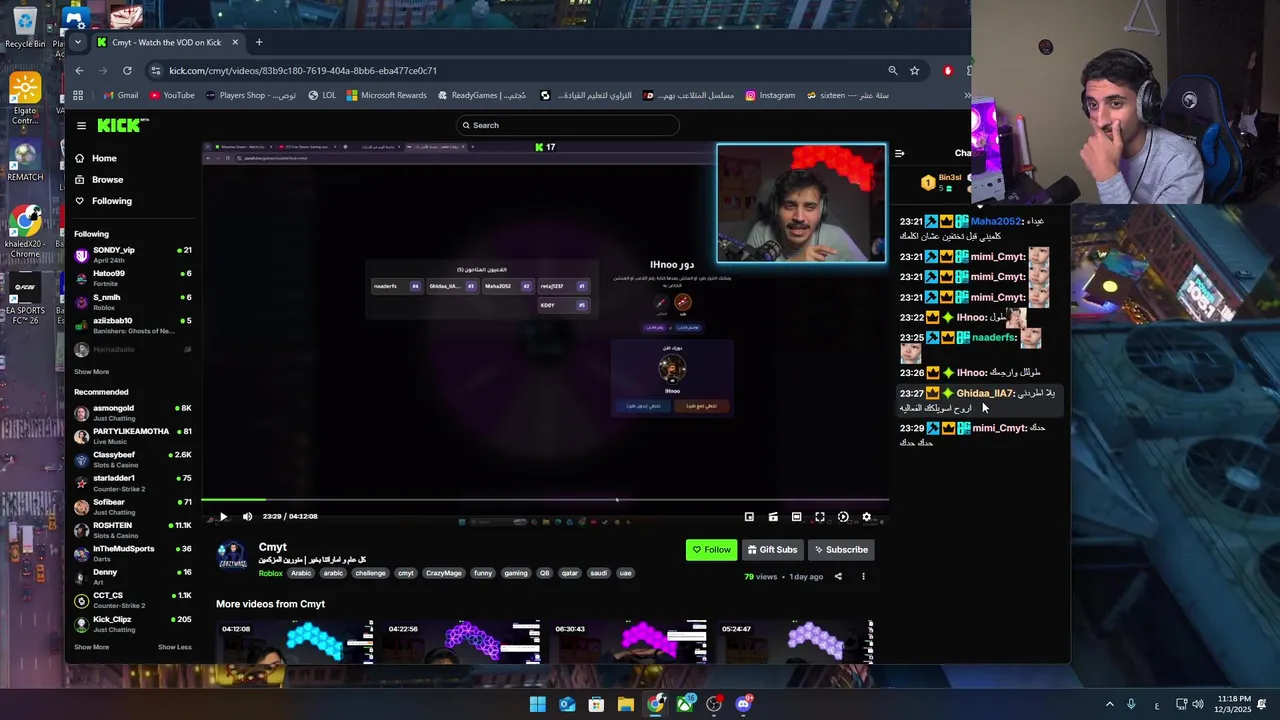This screenshot has width=1280, height=720.
Task: Show hidden system tray icons chevron
Action: point(1109,705)
